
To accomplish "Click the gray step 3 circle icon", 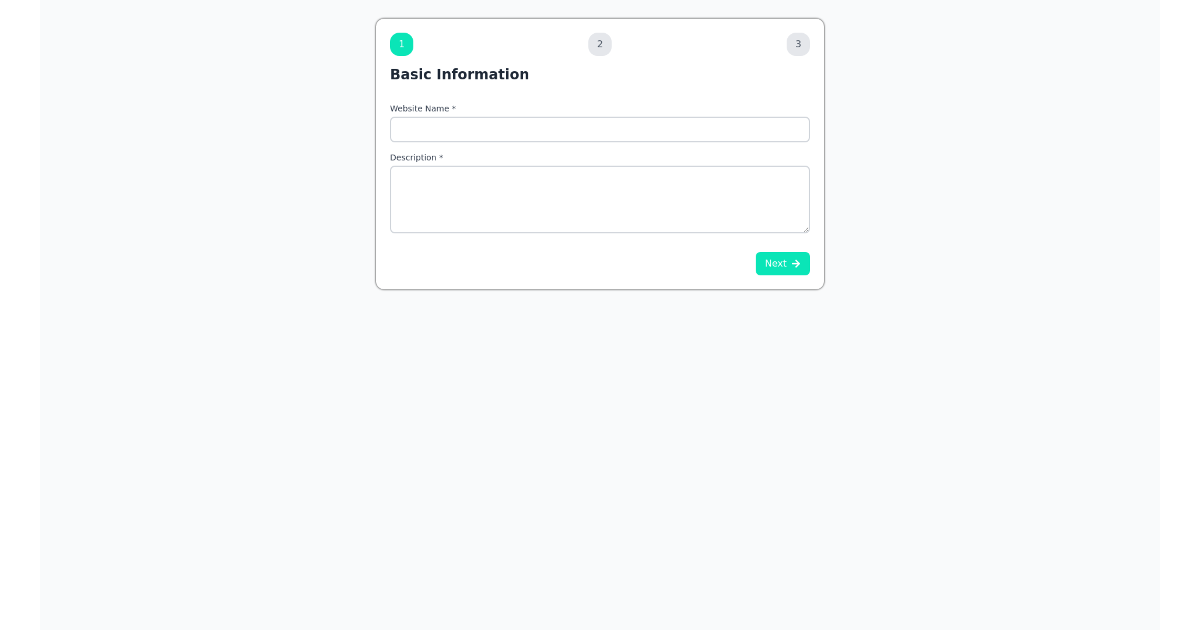I will [x=797, y=44].
